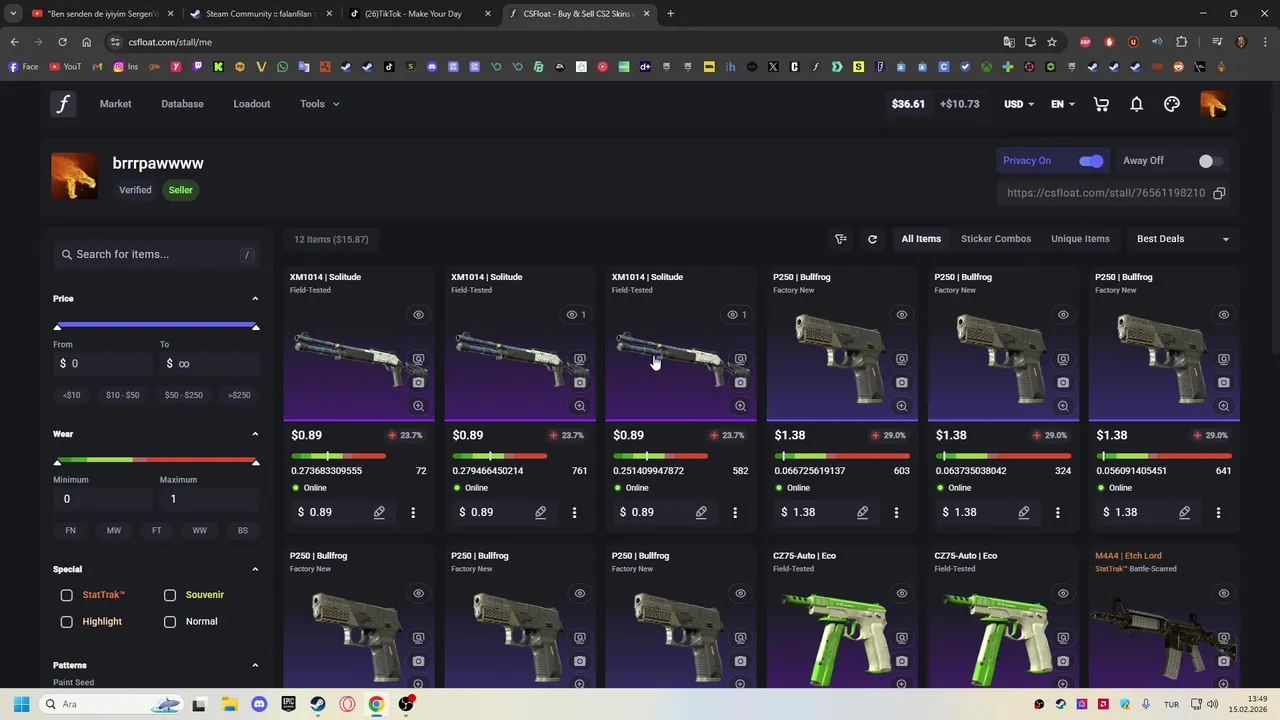Viewport: 1280px width, 720px height.
Task: Open the Tools dropdown menu
Action: [x=319, y=104]
